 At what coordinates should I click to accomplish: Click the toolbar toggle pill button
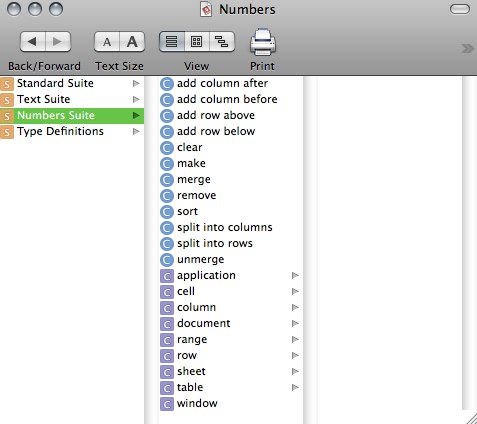460,9
